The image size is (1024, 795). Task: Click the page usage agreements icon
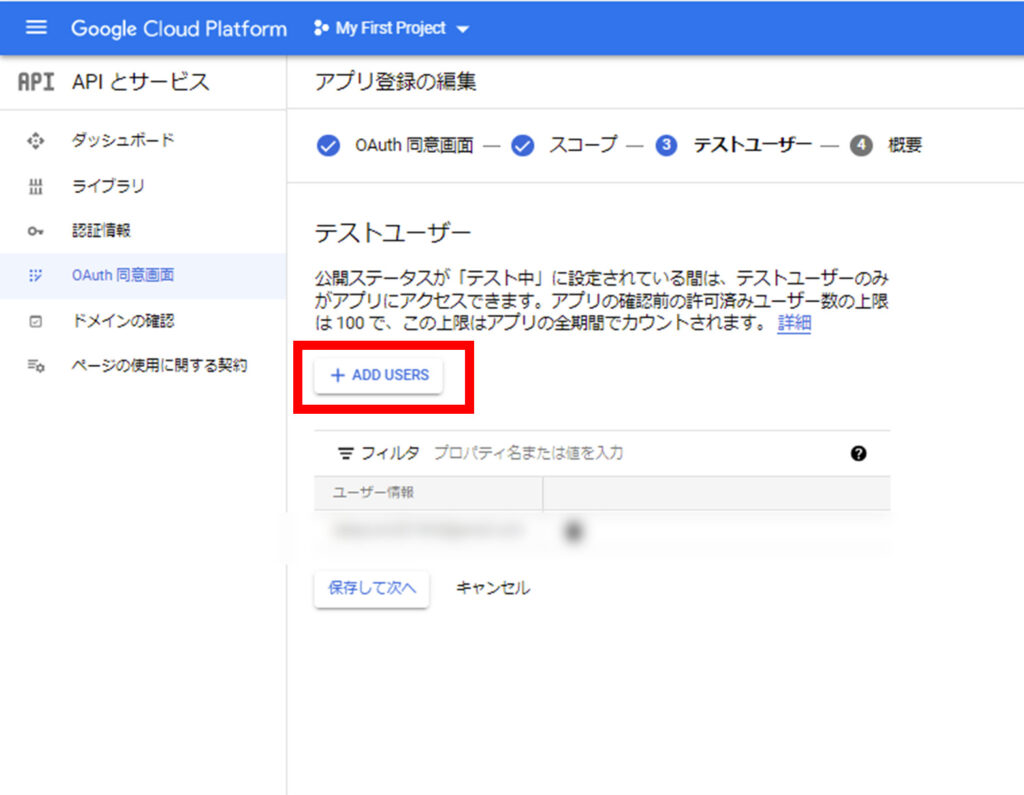[x=36, y=366]
